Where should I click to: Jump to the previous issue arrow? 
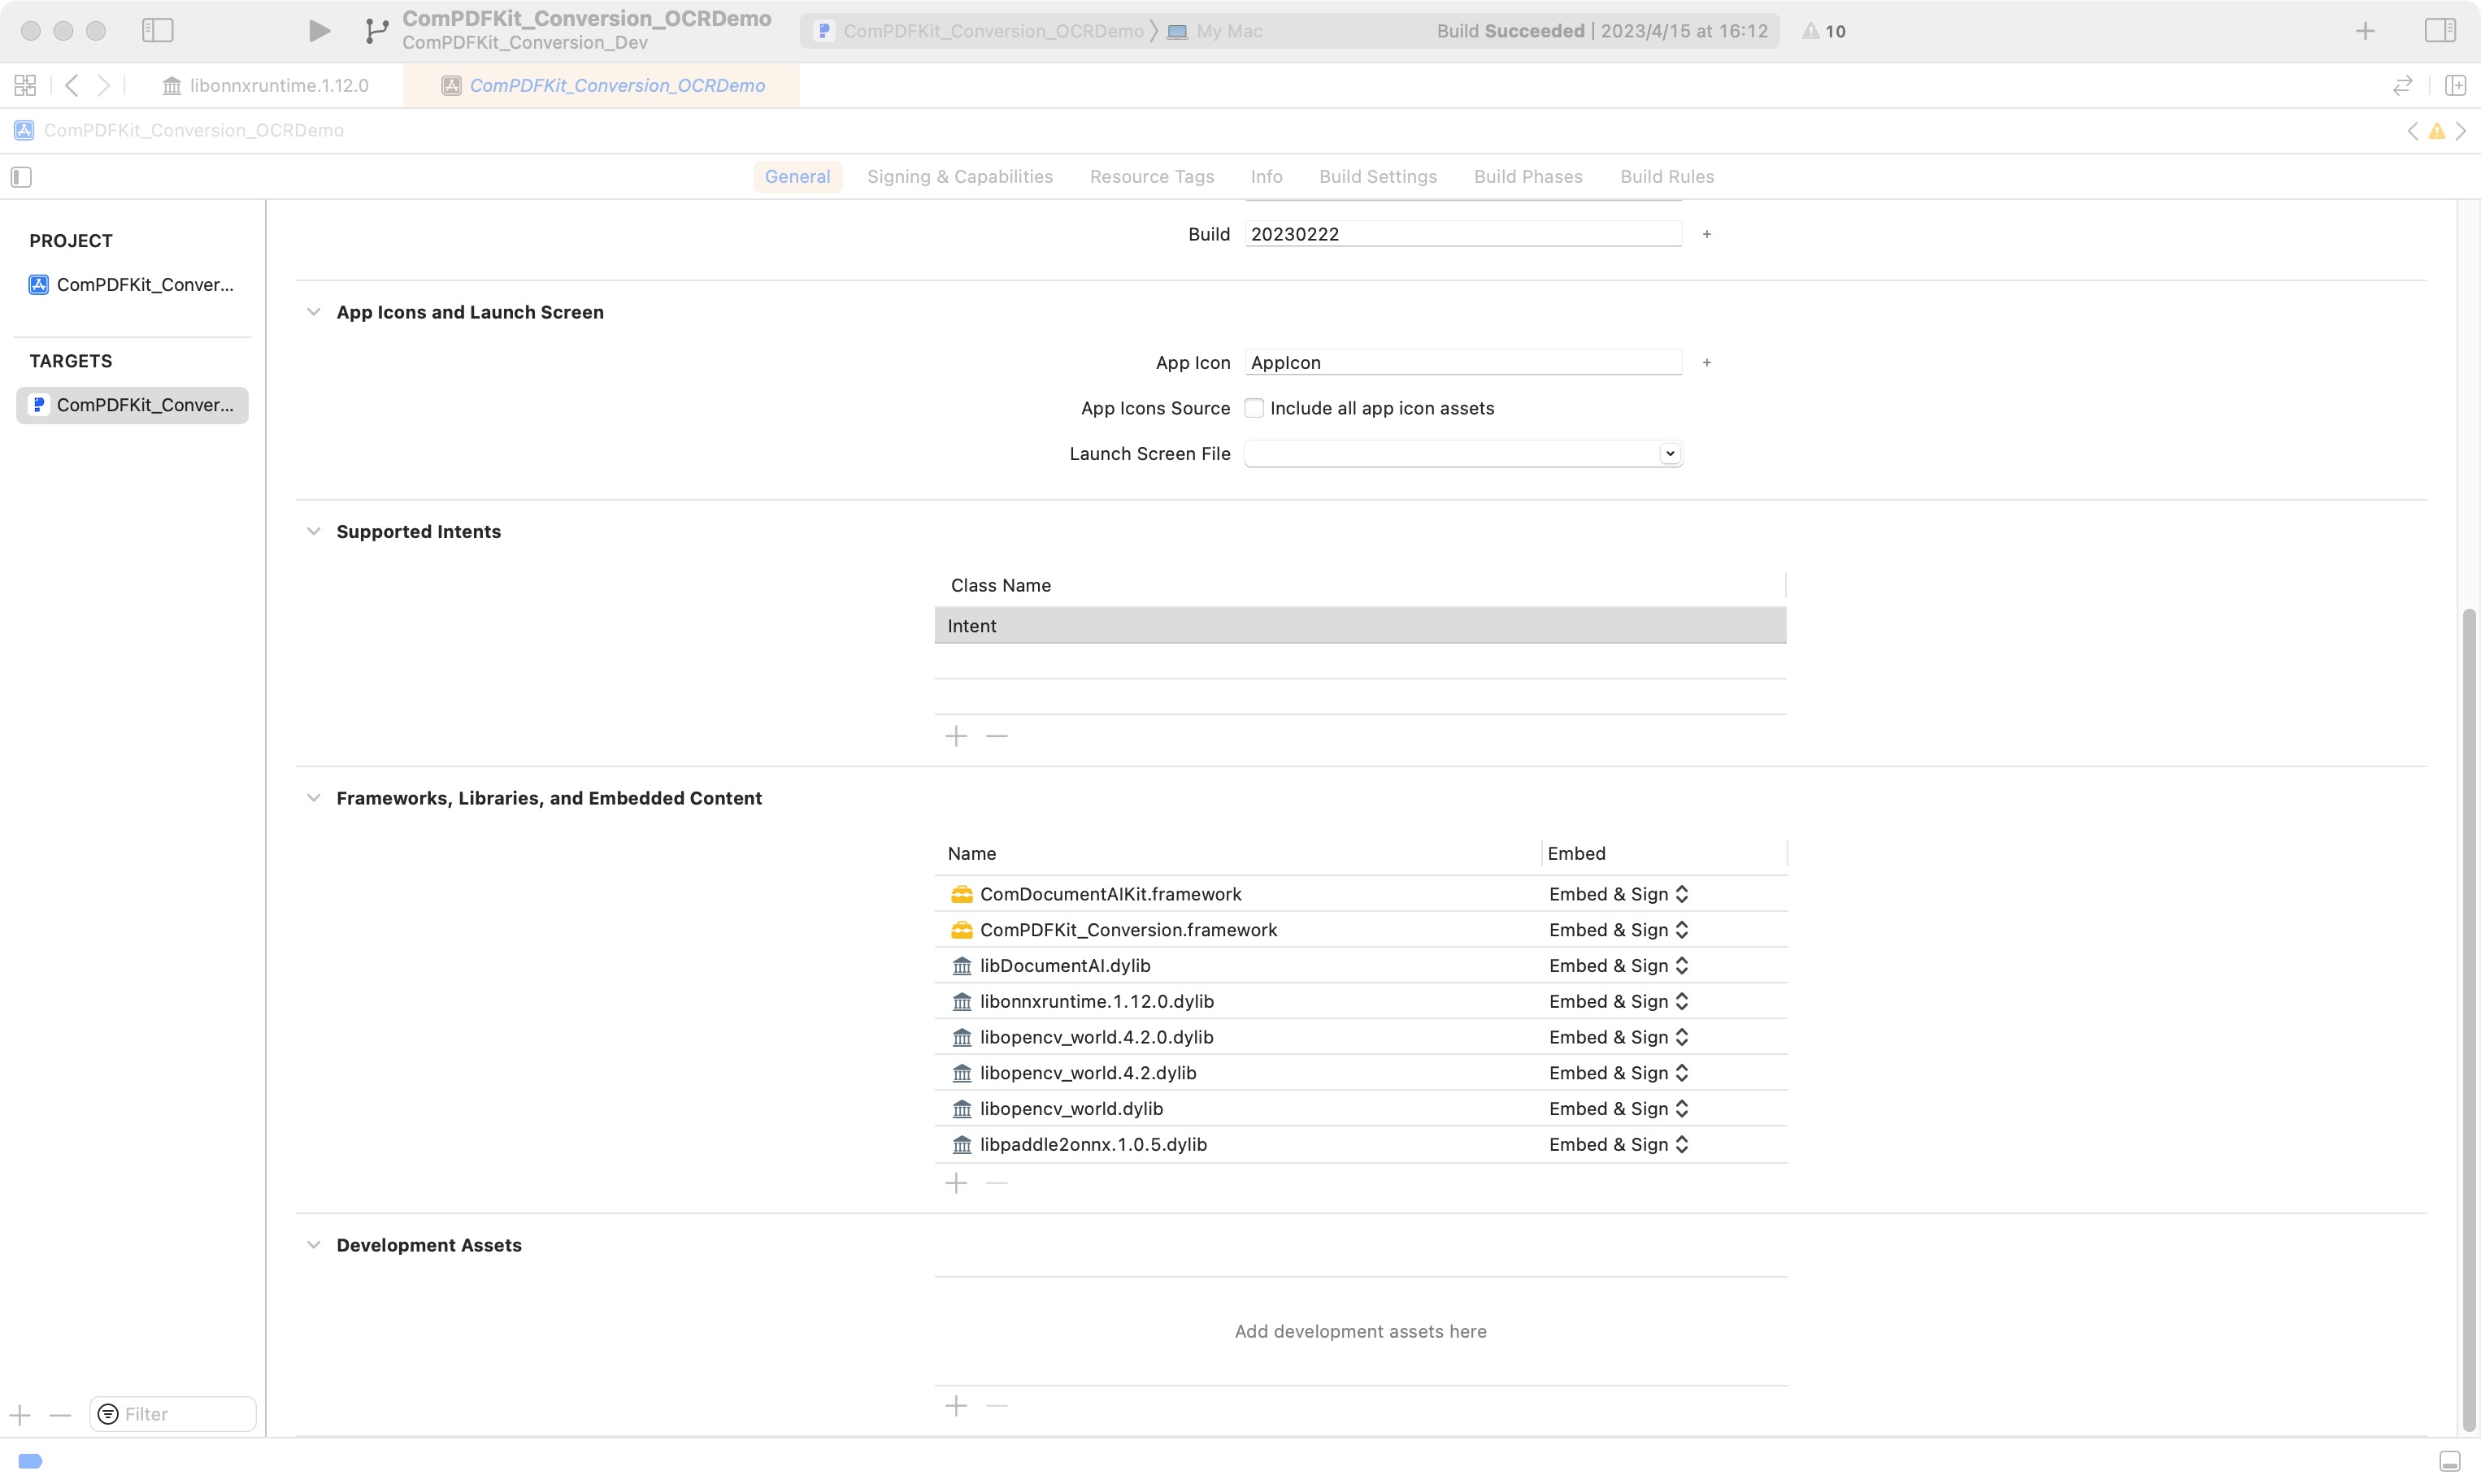2413,131
